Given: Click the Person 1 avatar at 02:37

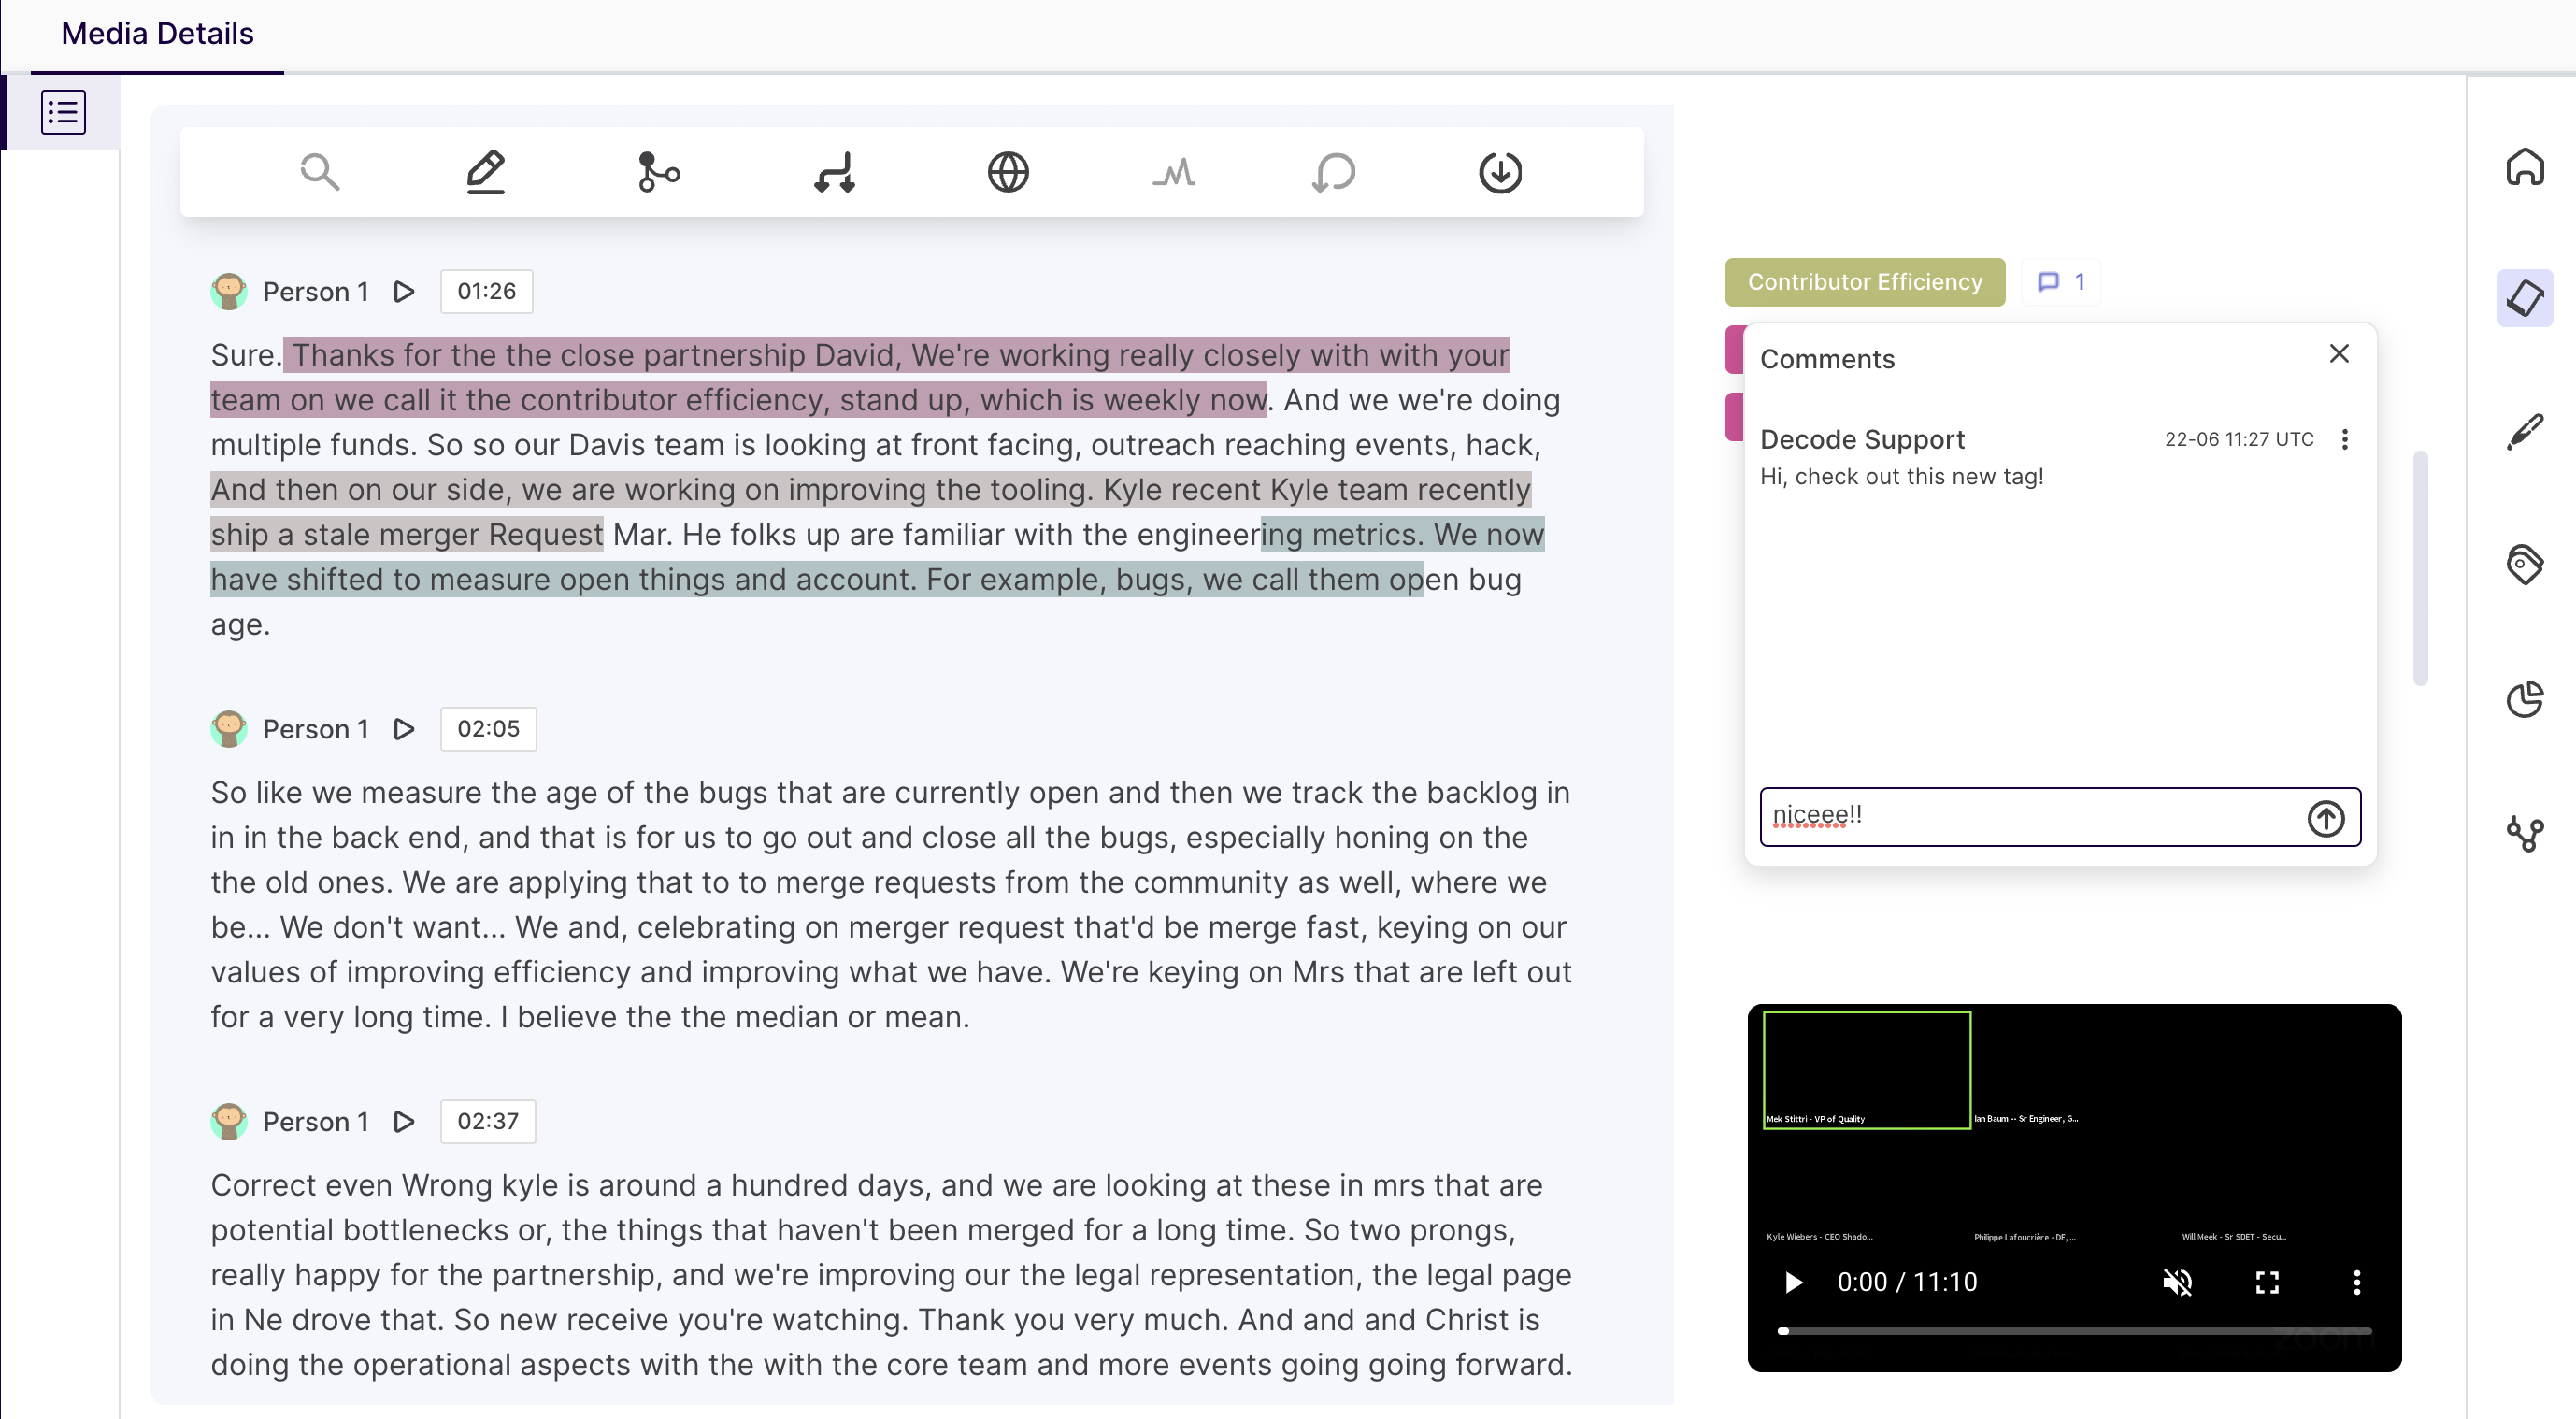Looking at the screenshot, I should 229,1121.
